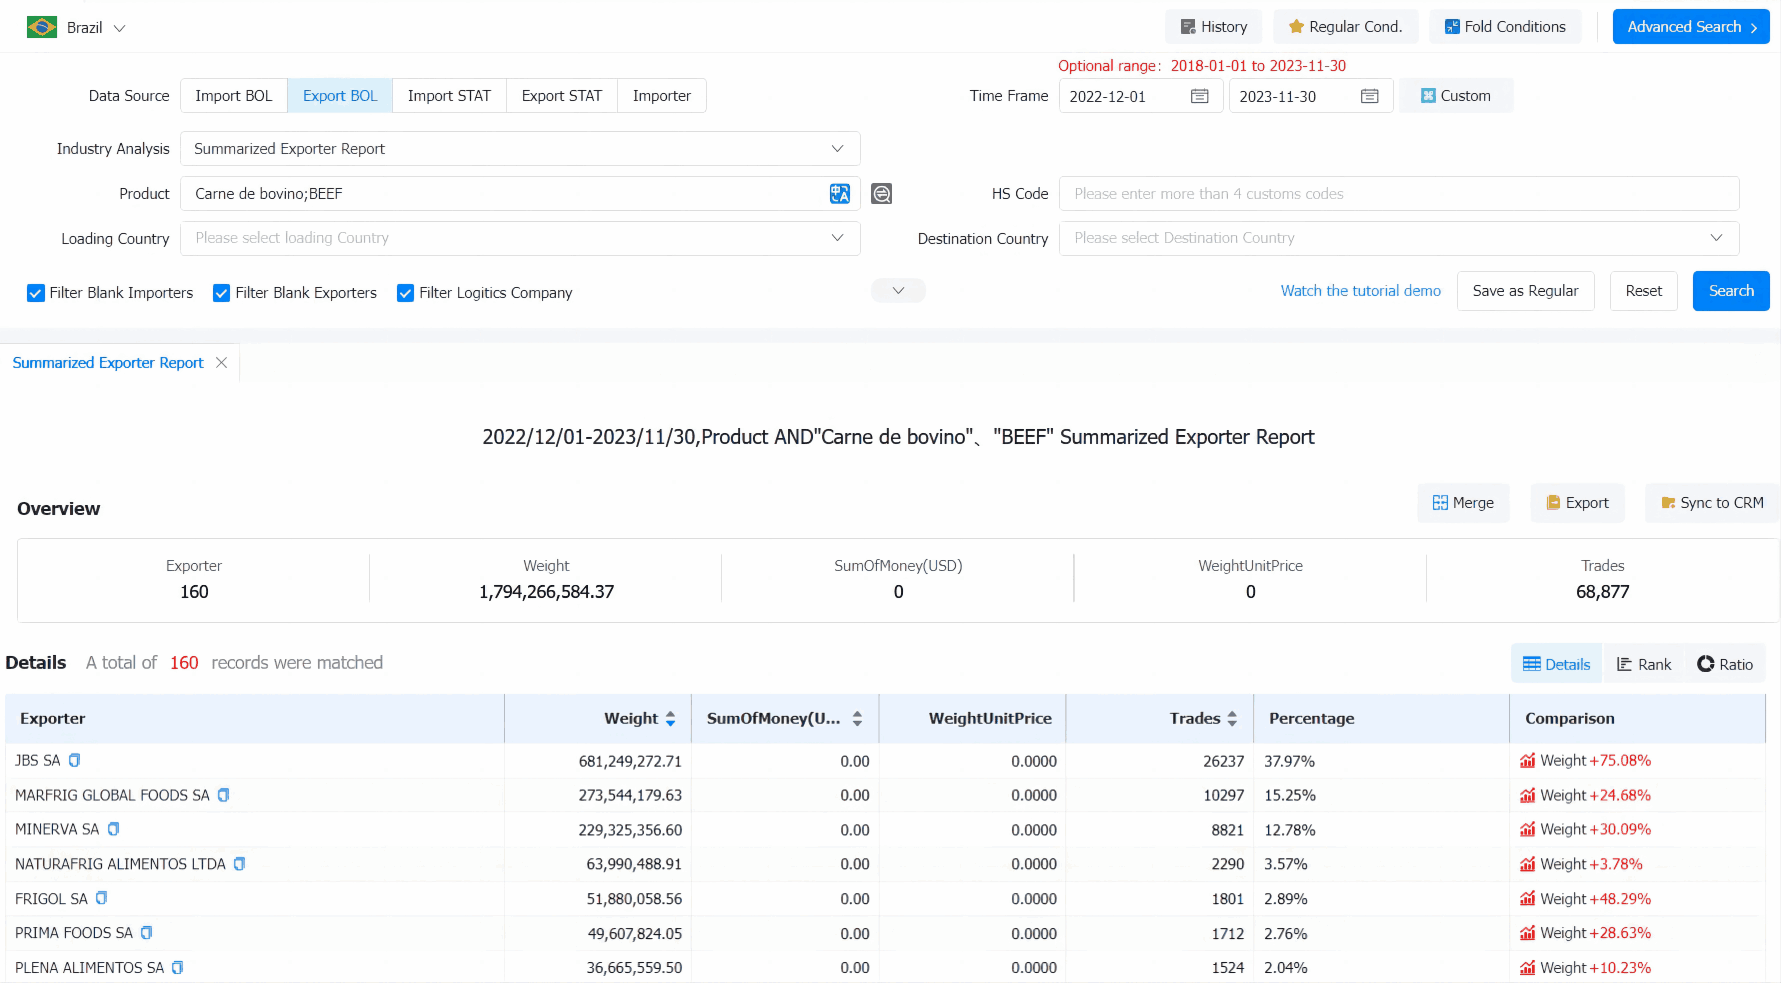Toggle Filter Blank Exporters checkbox

click(222, 293)
